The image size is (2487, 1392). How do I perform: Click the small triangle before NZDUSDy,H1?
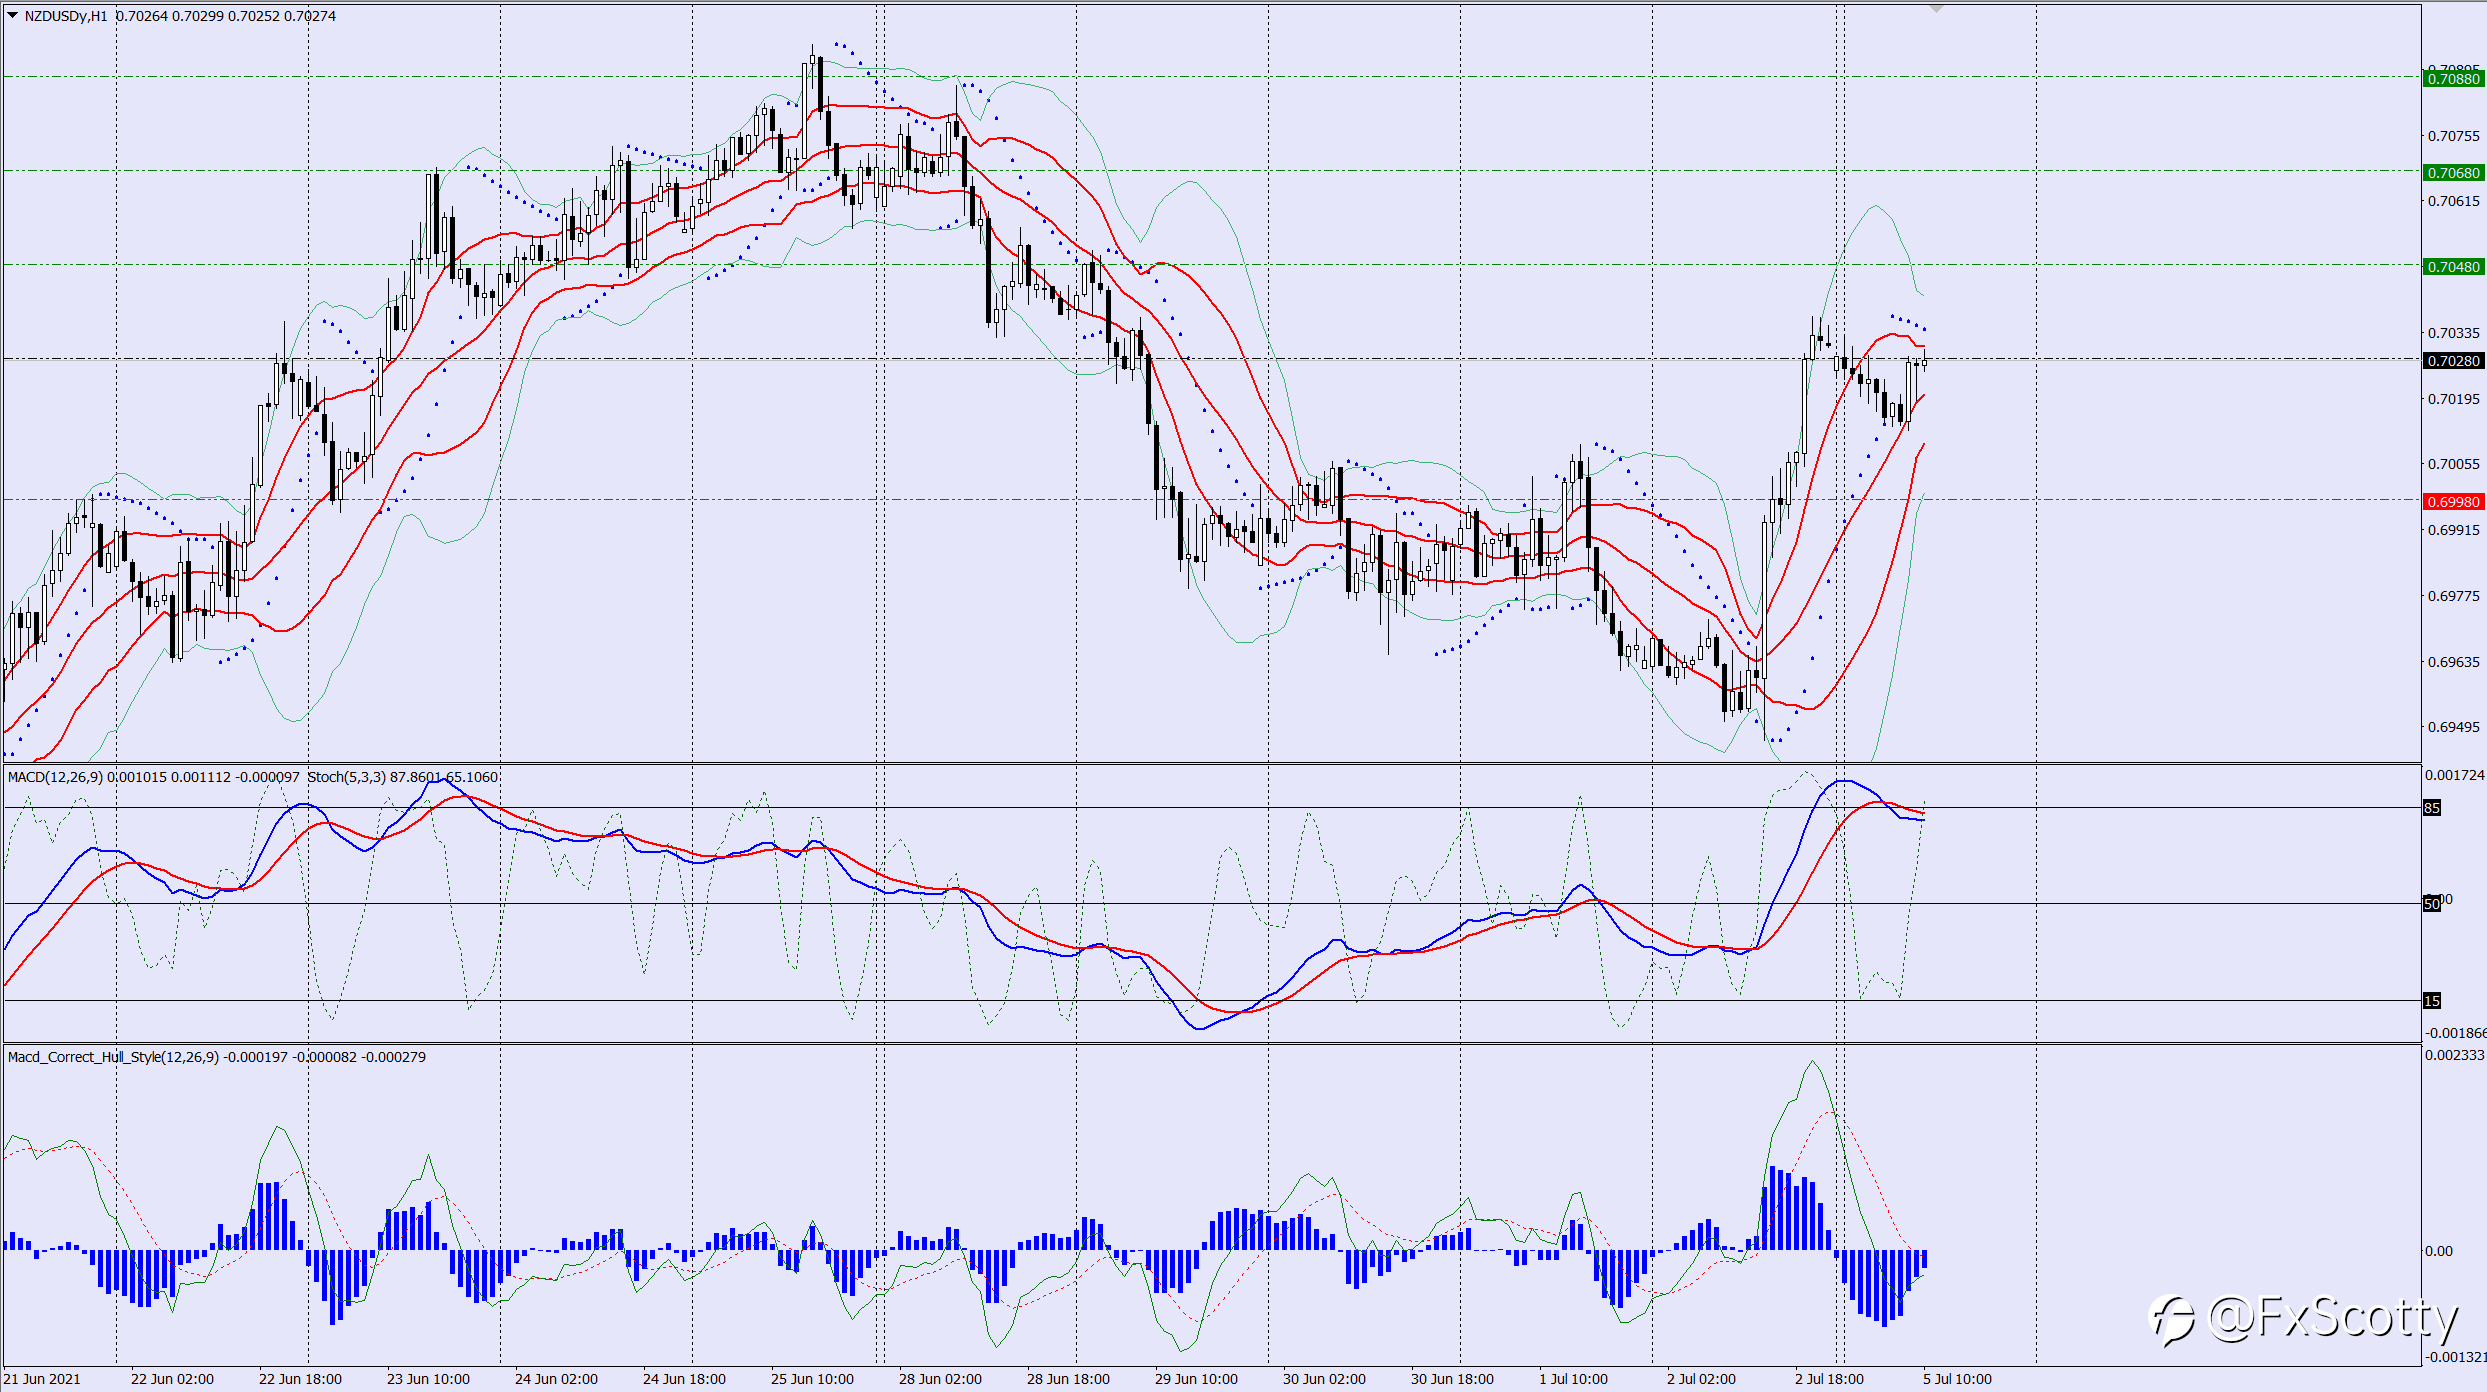point(13,15)
